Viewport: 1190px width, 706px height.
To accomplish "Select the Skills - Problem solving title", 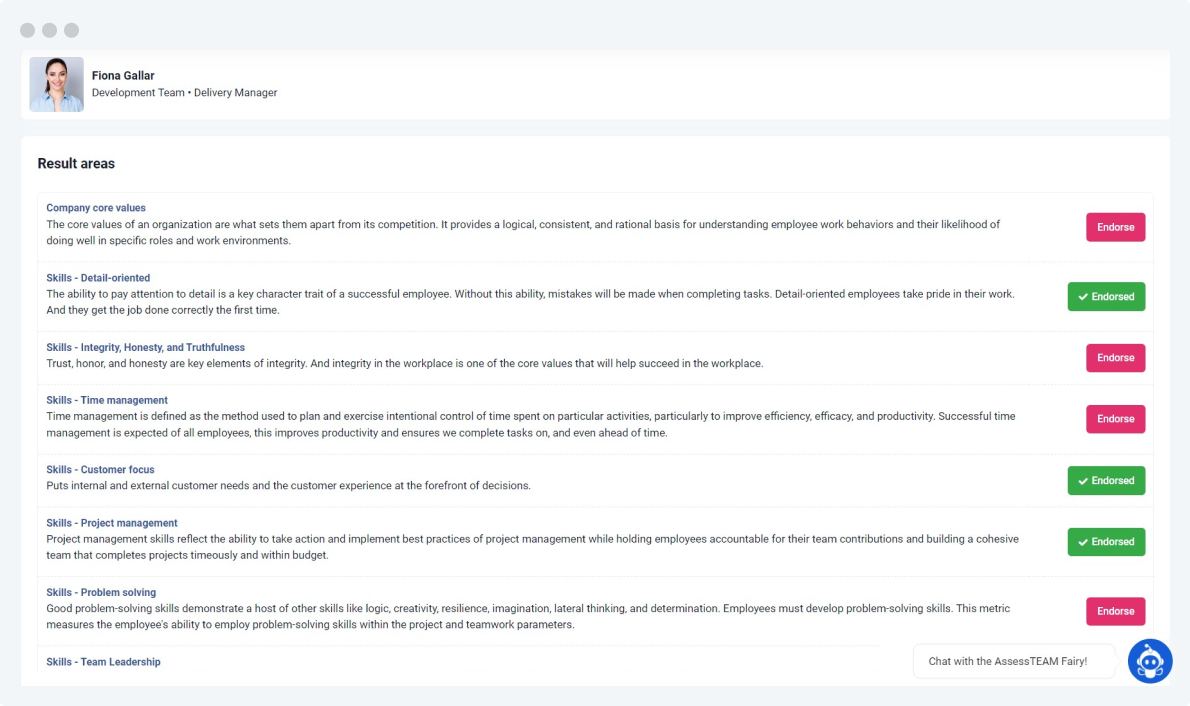I will coord(101,592).
